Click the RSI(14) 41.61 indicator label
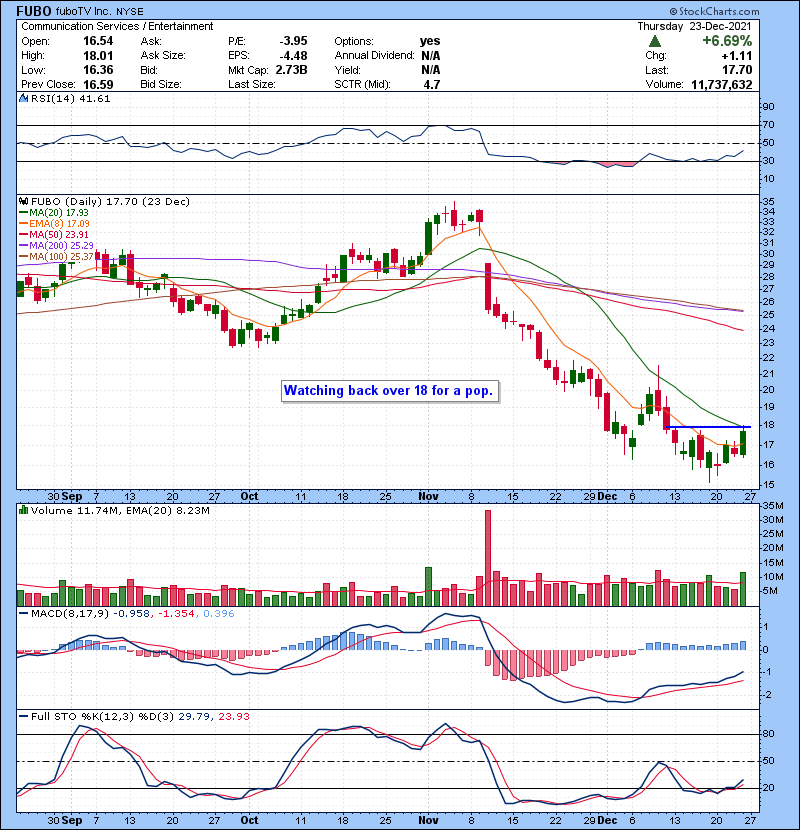The height and width of the screenshot is (830, 800). pyautogui.click(x=70, y=98)
